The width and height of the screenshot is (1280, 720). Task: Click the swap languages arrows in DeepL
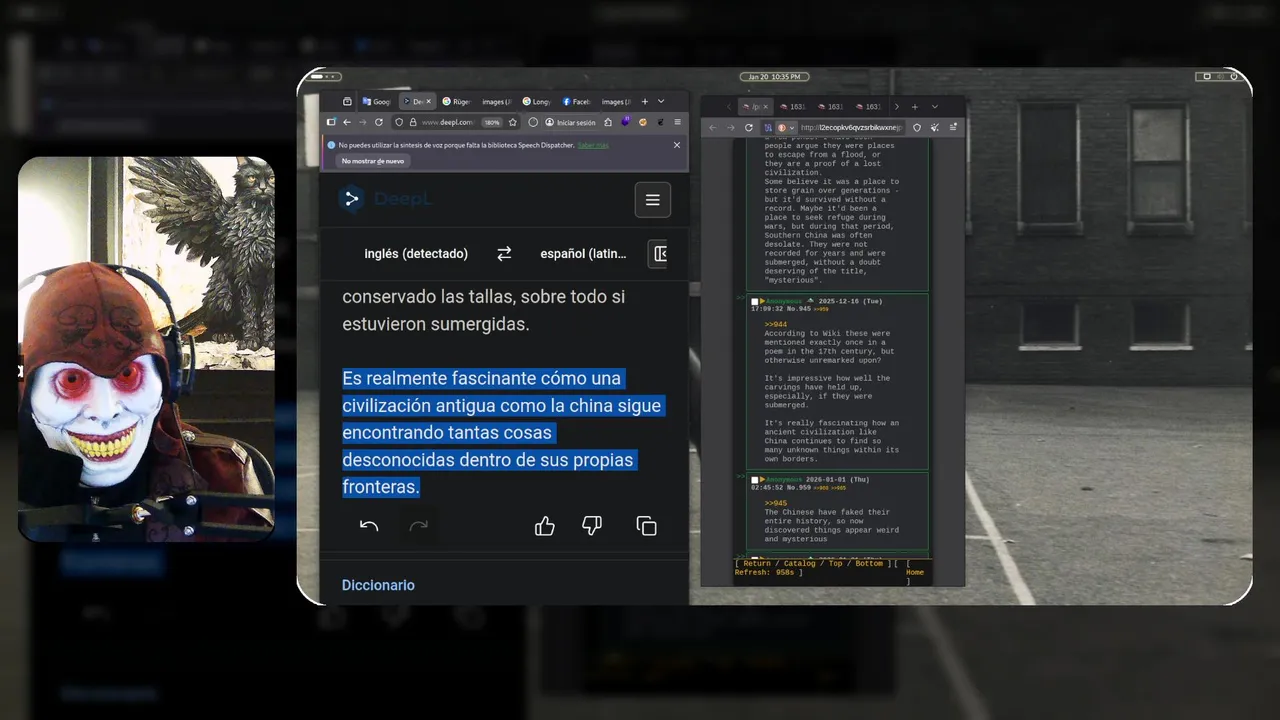point(504,254)
